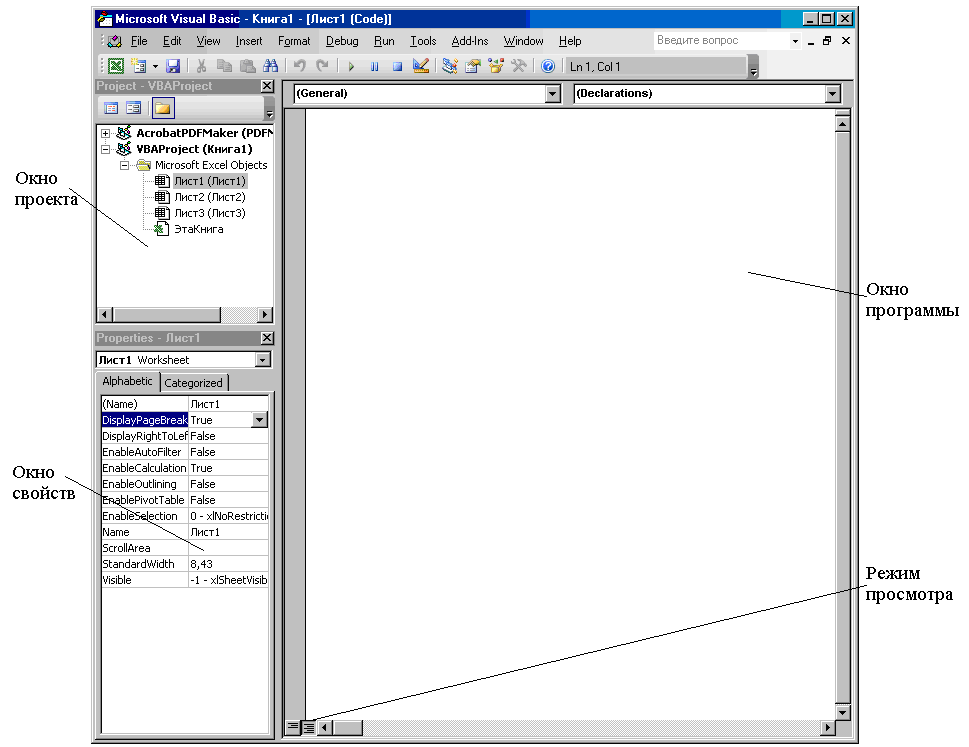
Task: Click the View Microsoft Excel icon in toolbar
Action: (116, 66)
